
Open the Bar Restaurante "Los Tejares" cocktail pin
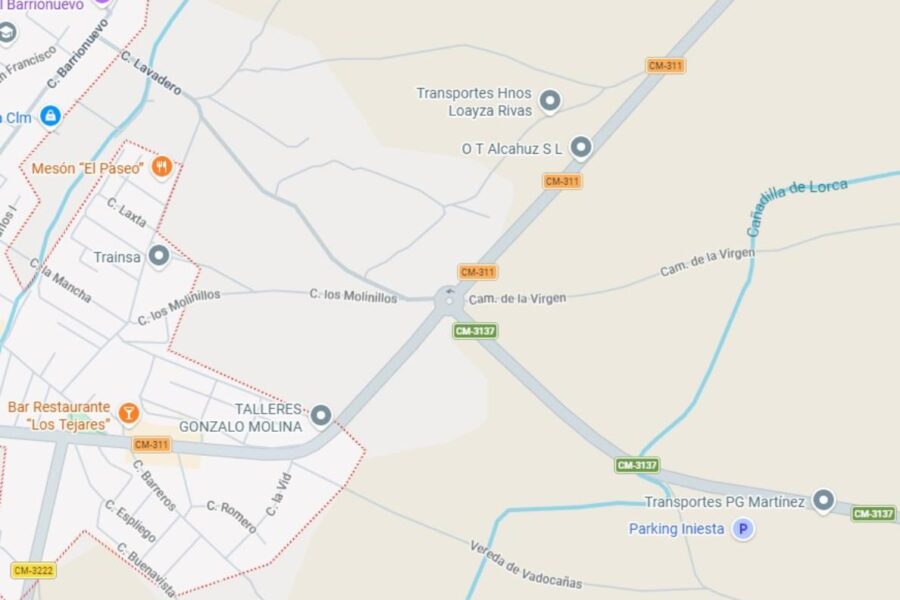[129, 413]
